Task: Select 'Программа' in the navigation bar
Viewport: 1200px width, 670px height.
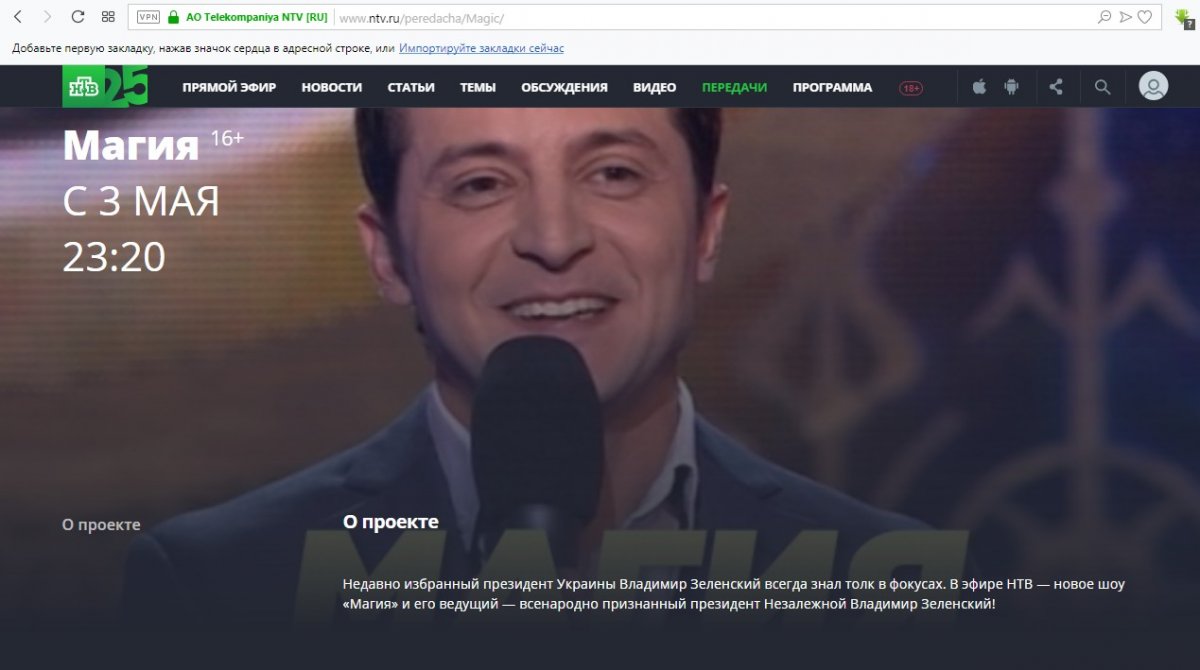Action: 832,88
